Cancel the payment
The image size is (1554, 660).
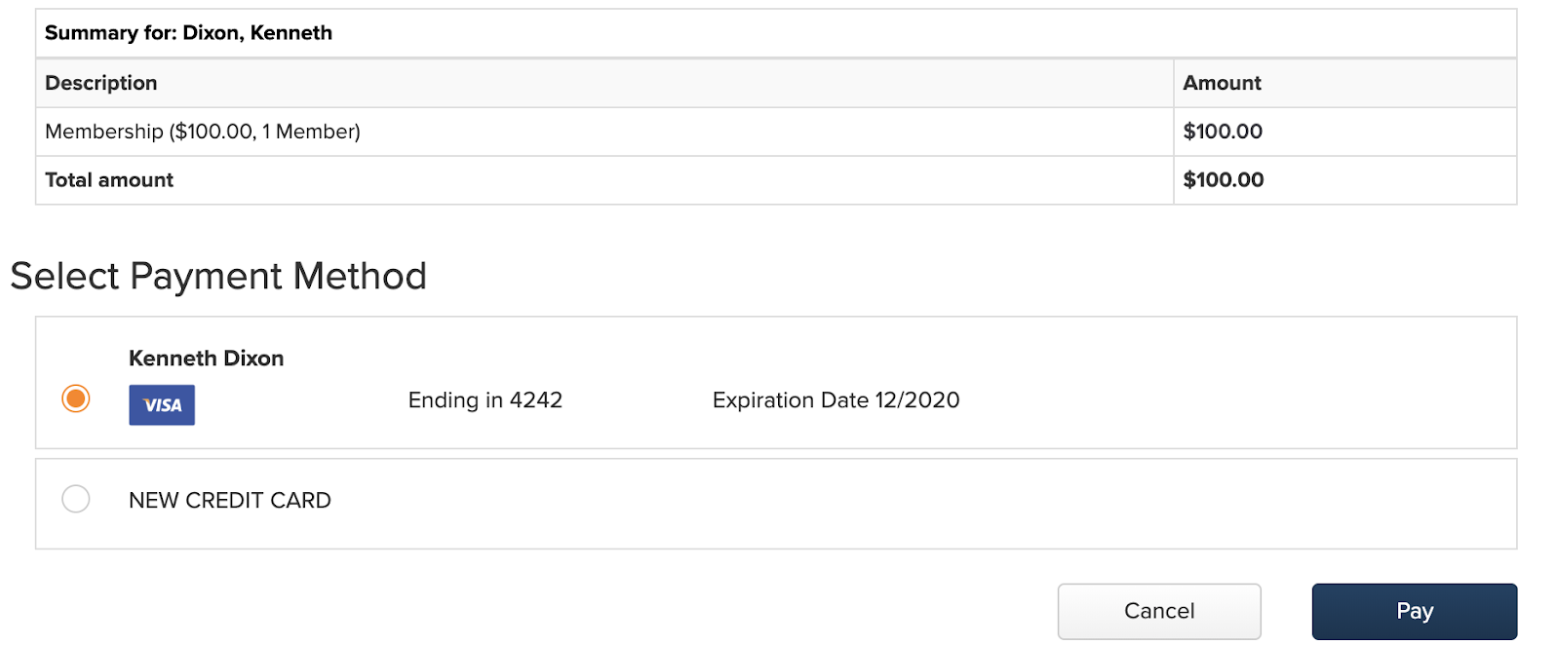click(x=1159, y=611)
